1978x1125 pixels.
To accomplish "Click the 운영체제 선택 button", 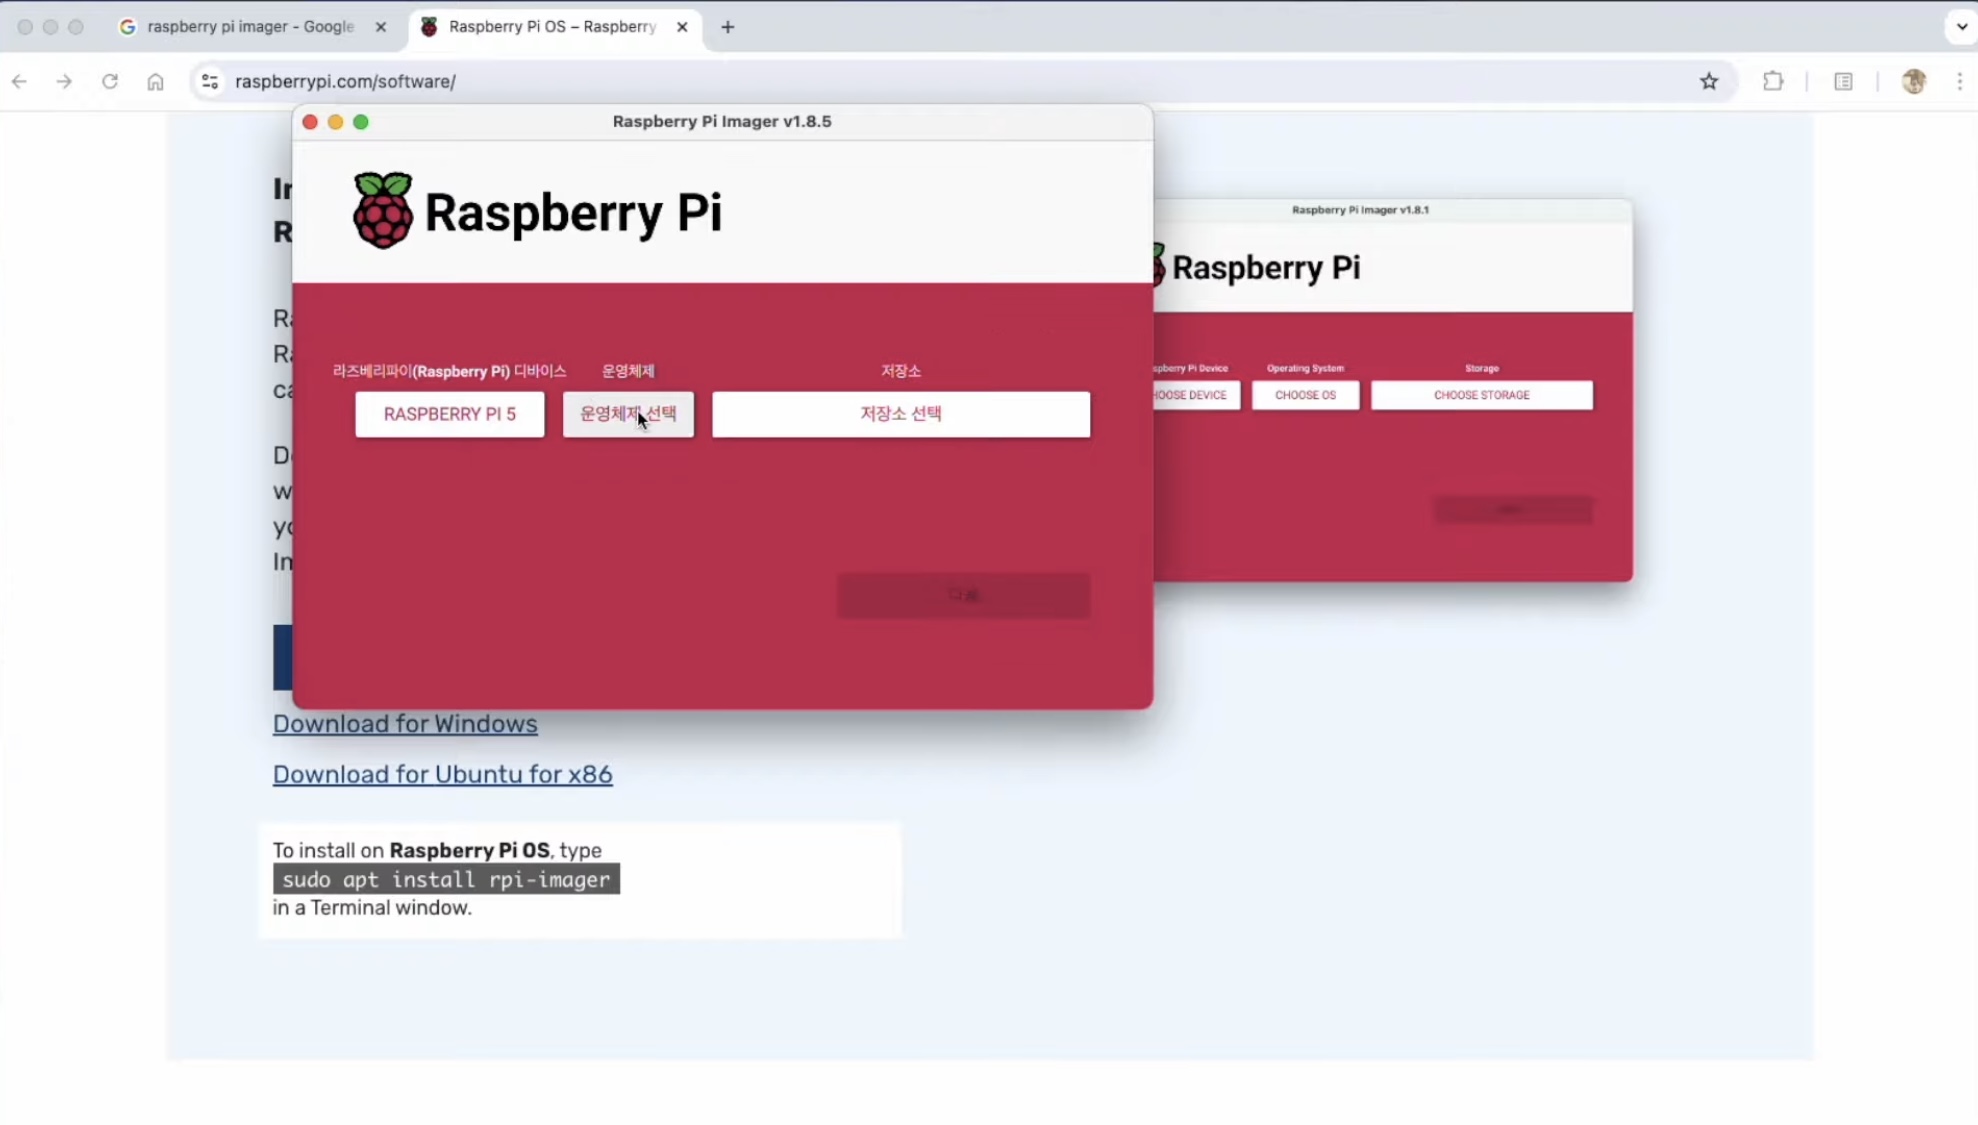I will [x=628, y=414].
